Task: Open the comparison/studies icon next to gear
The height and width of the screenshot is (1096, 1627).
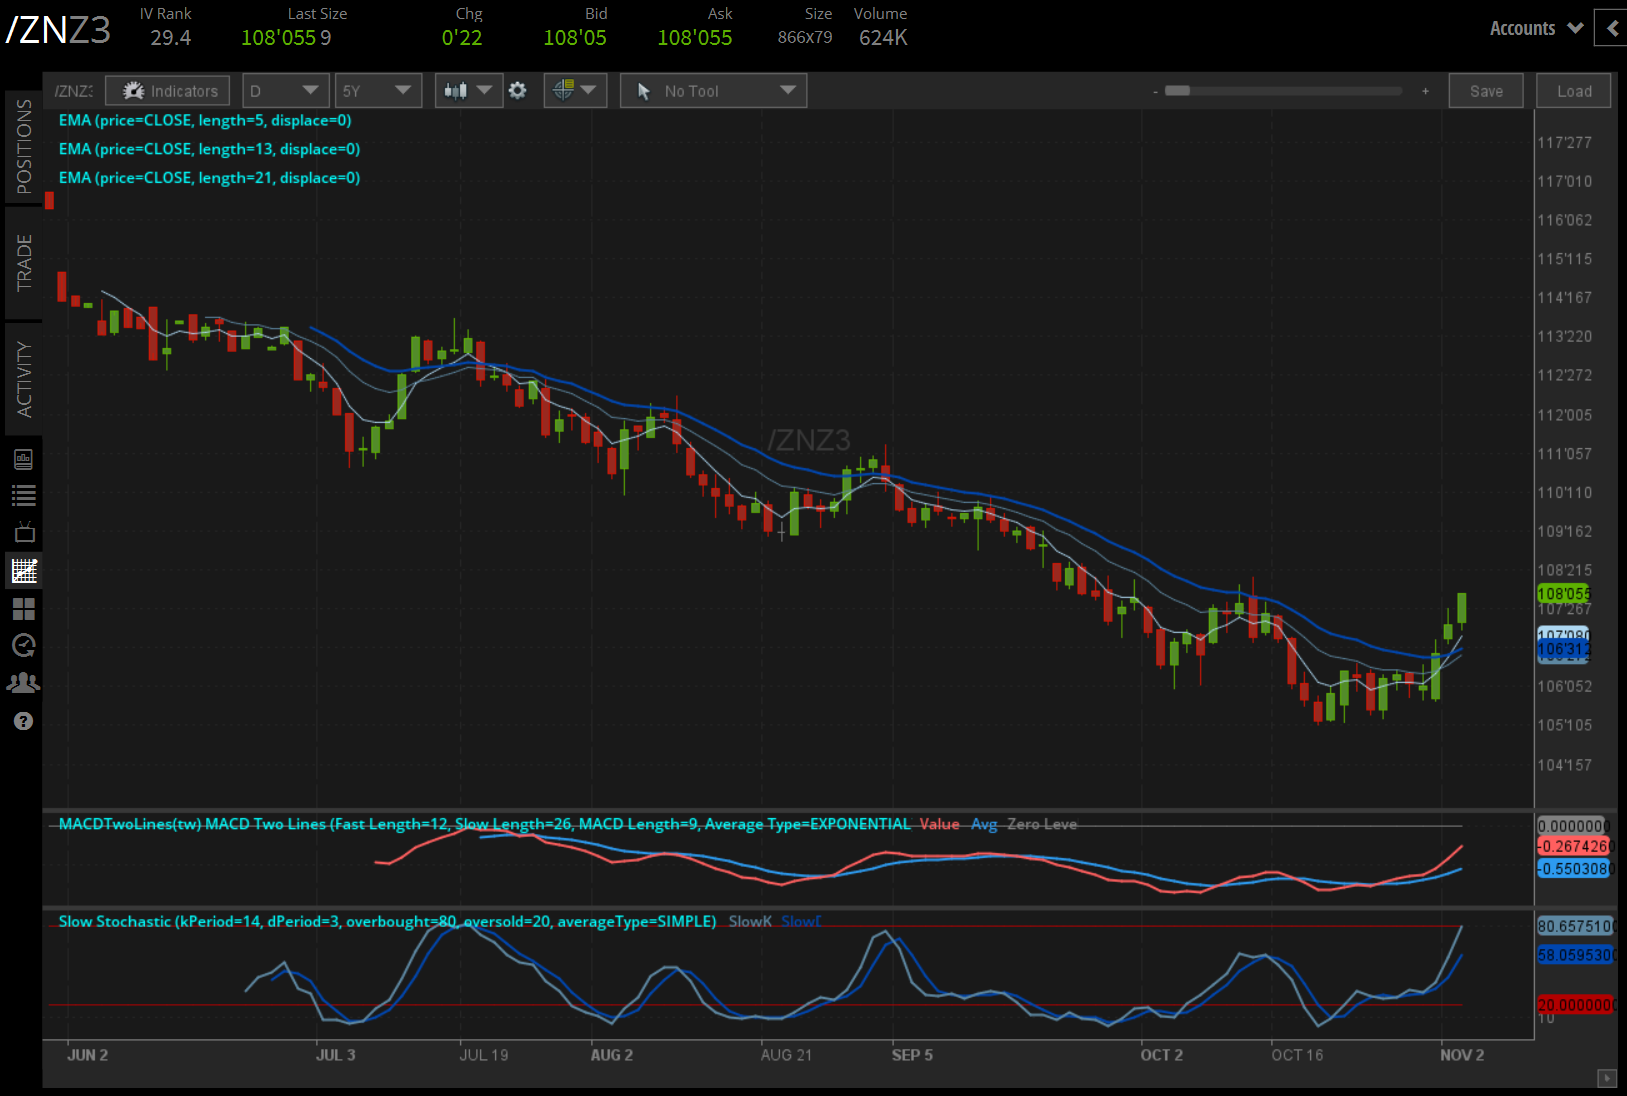Action: 570,90
